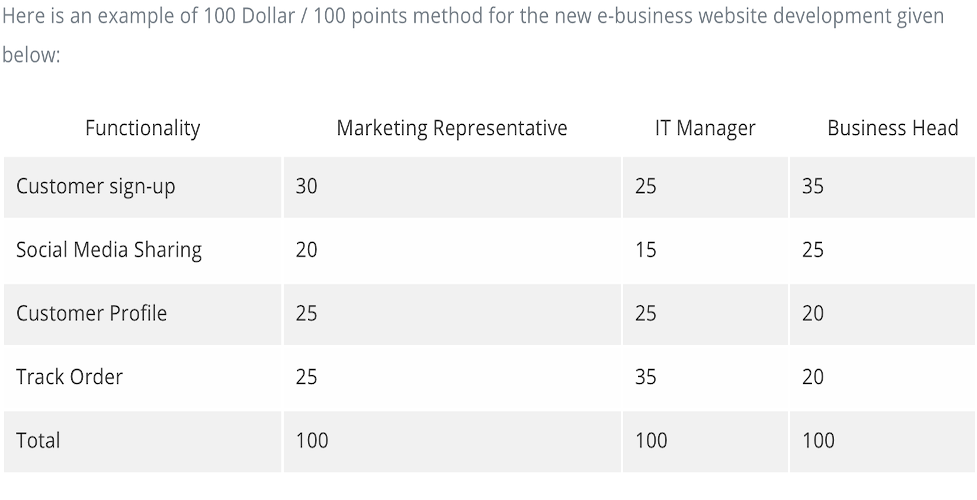This screenshot has width=977, height=500.
Task: Select the Marketing Representative column header
Action: click(452, 128)
